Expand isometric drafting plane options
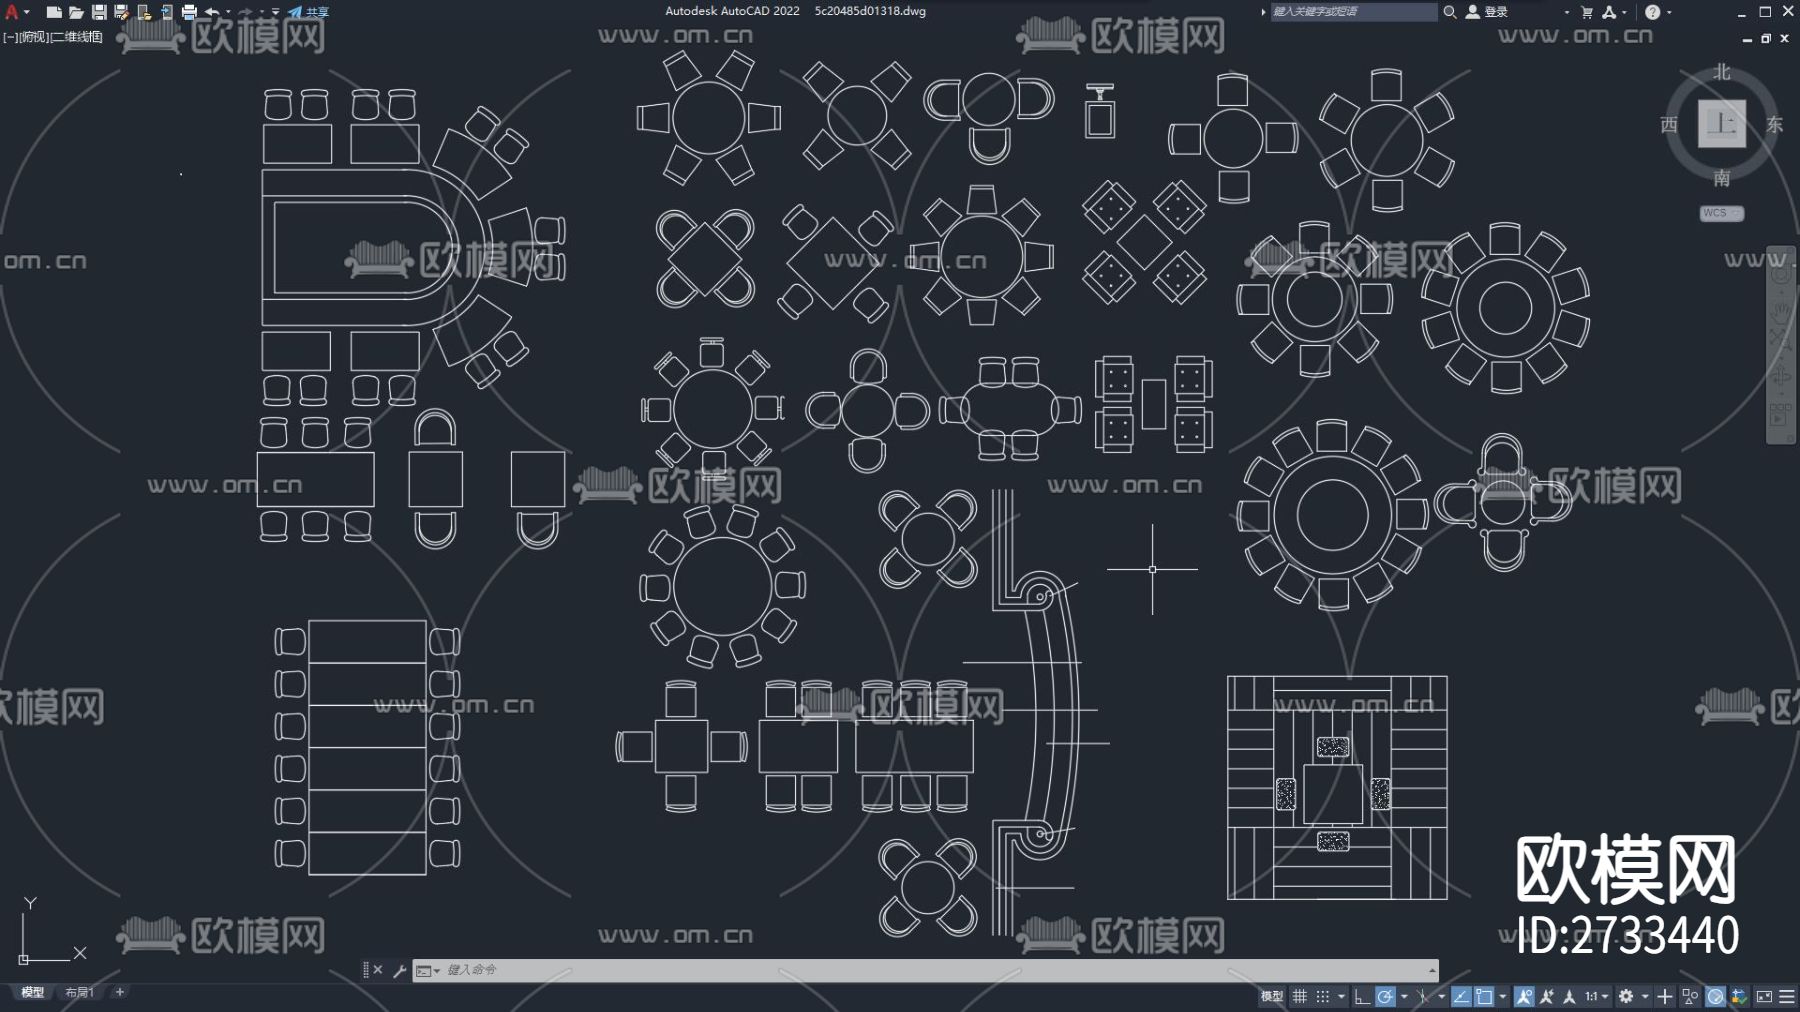The height and width of the screenshot is (1012, 1800). (x=1441, y=996)
